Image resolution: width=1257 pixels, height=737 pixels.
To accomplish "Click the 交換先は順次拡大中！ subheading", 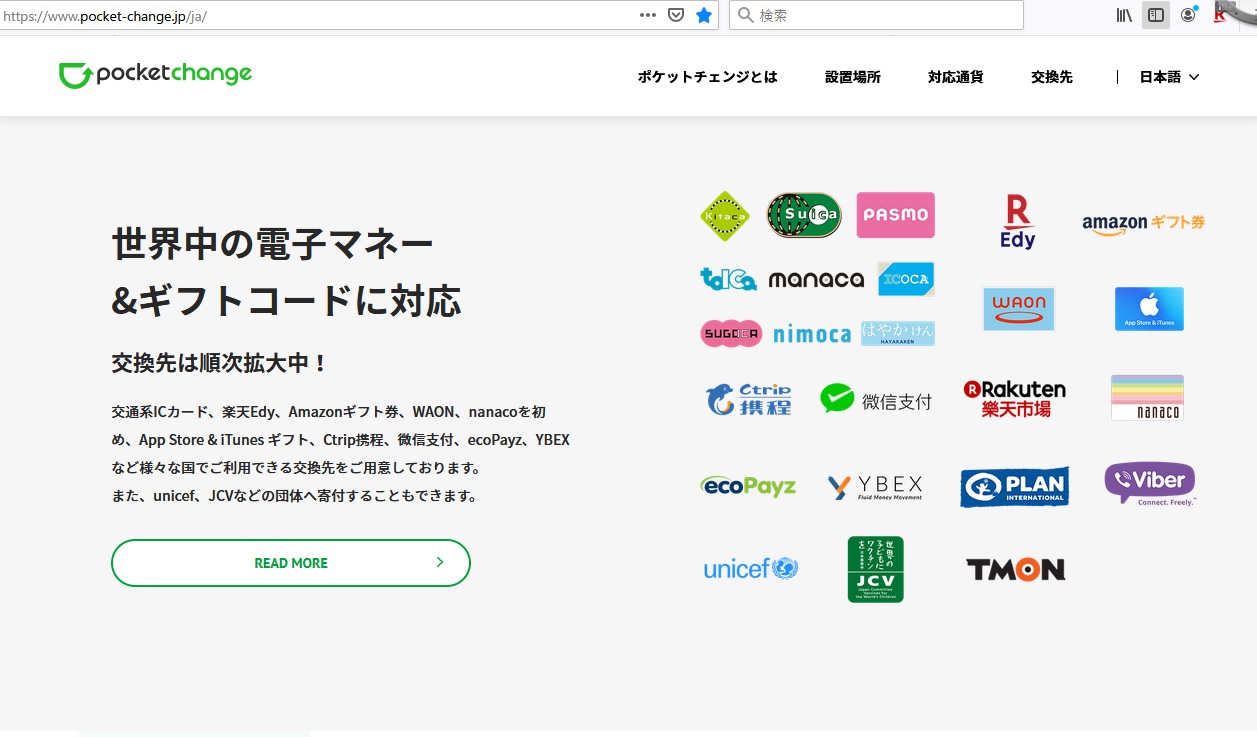I will coord(220,363).
